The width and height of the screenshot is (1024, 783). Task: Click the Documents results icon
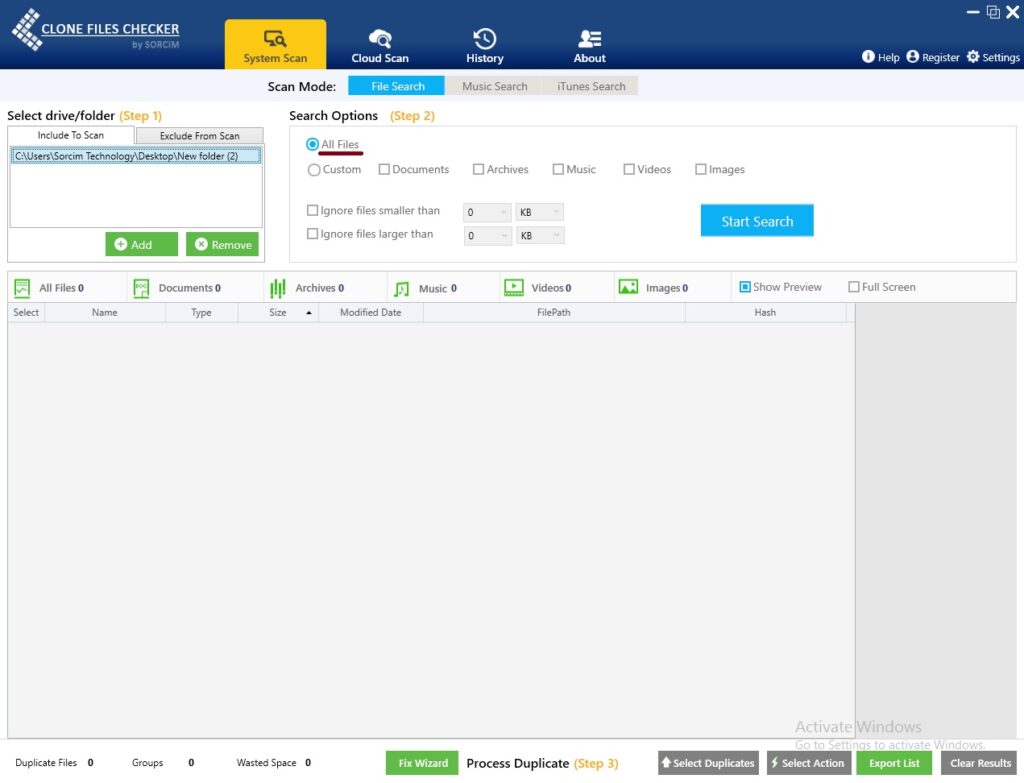pyautogui.click(x=141, y=288)
